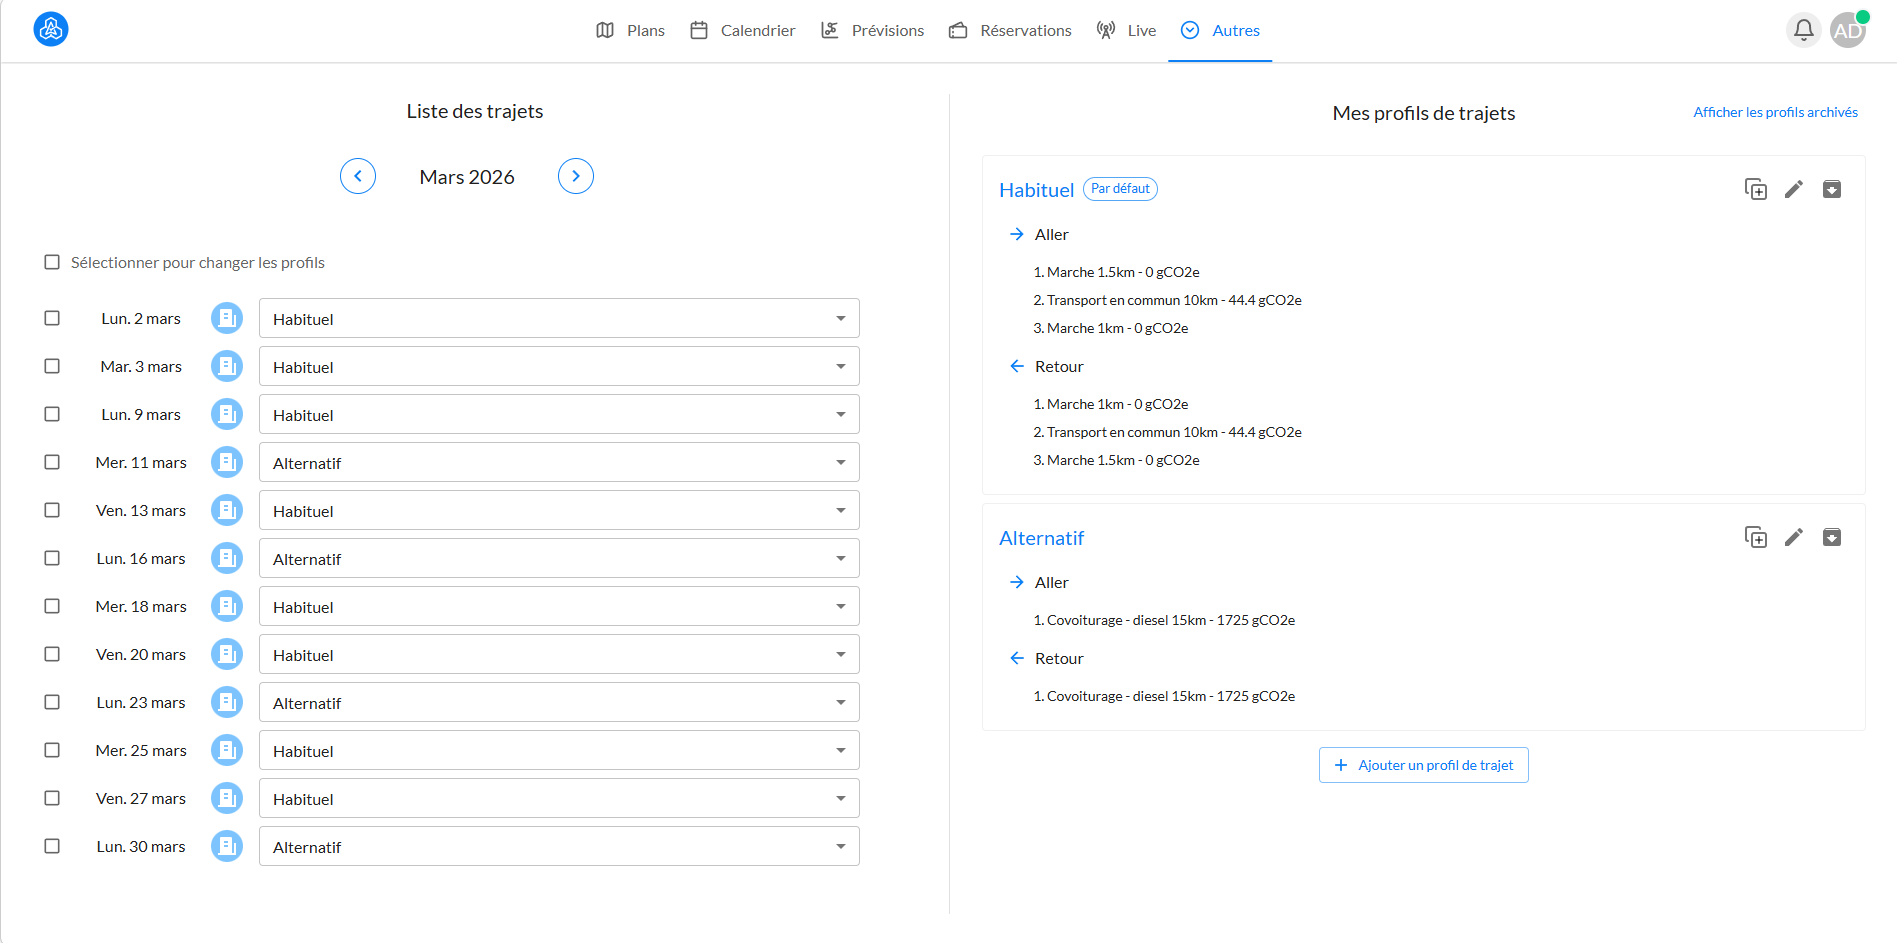Image resolution: width=1897 pixels, height=943 pixels.
Task: Check the box for Mer. 11 mars
Action: (x=52, y=461)
